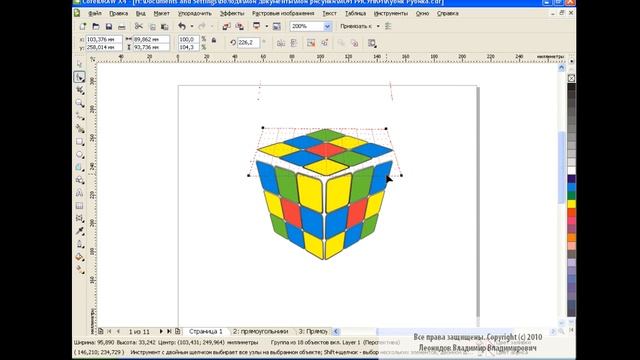Image resolution: width=640 pixels, height=360 pixels.
Task: Select the Freehand drawing tool
Action: (80, 116)
